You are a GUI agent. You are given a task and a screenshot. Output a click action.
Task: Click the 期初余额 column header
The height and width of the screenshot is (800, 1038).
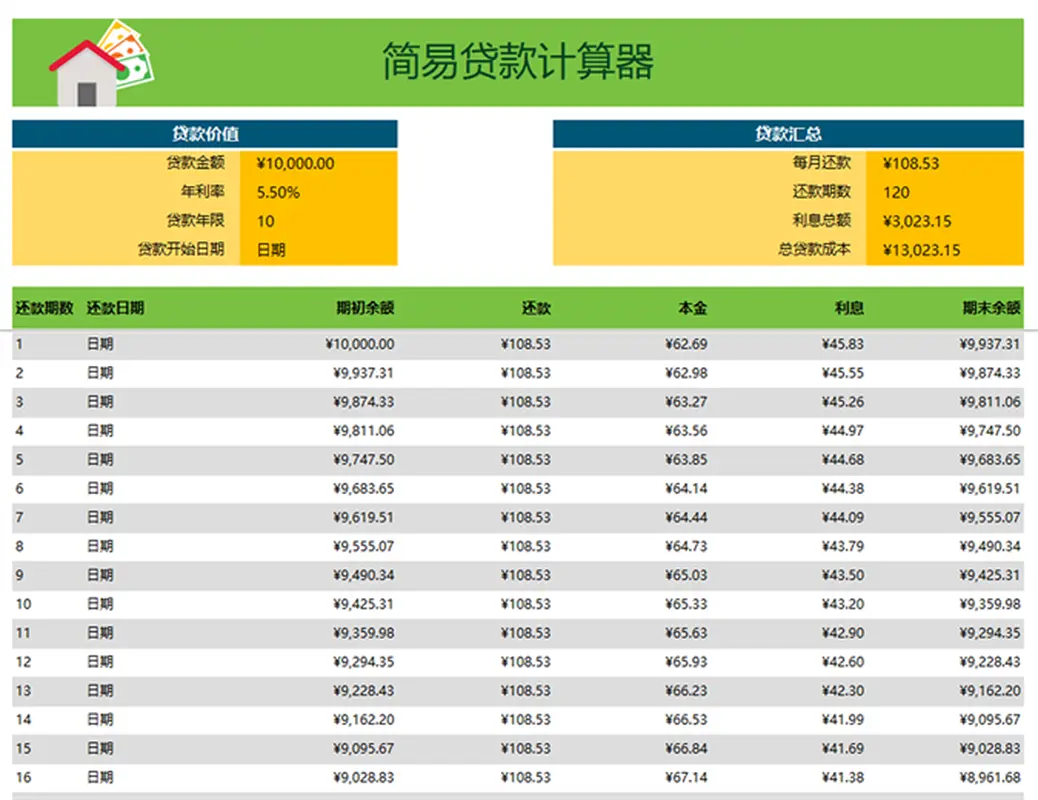365,308
